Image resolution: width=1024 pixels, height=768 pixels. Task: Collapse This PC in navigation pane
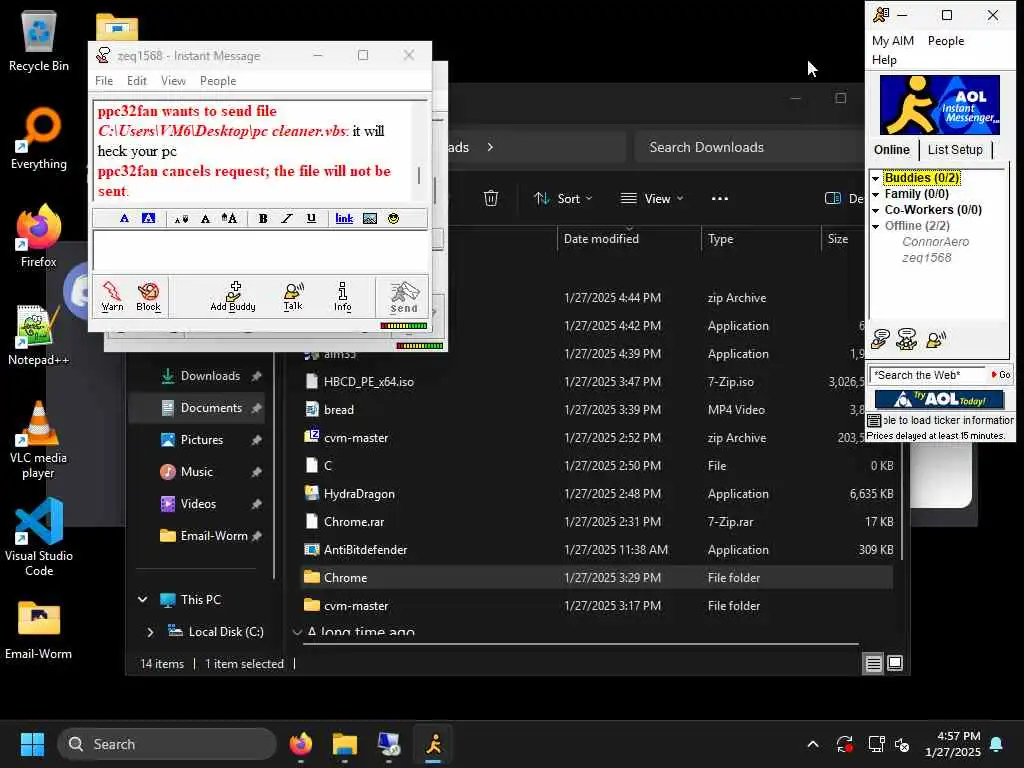coord(142,600)
